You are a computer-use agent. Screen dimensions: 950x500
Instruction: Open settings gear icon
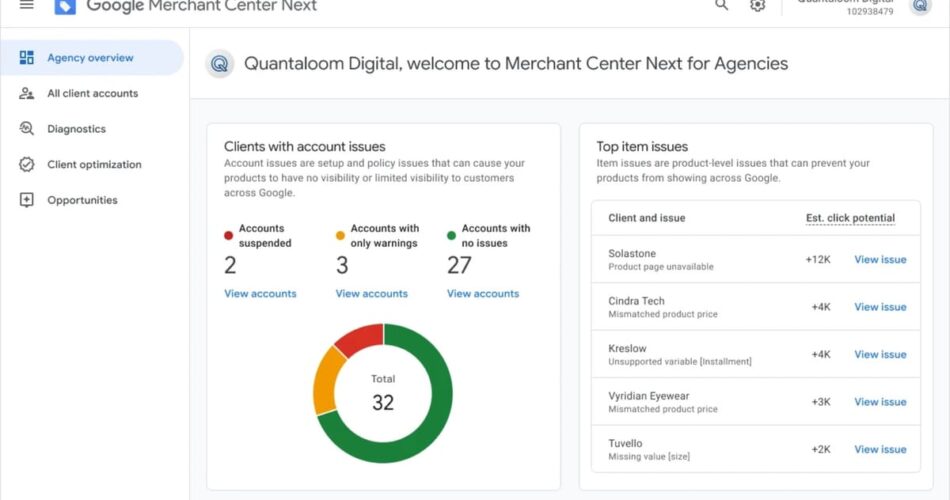tap(758, 6)
